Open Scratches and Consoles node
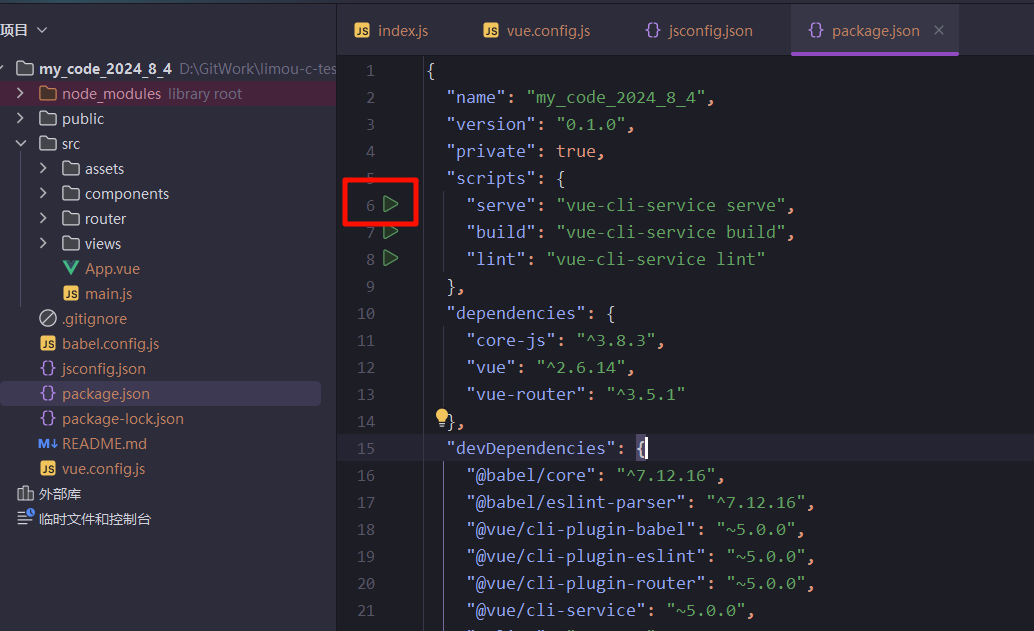The height and width of the screenshot is (631, 1034). pos(94,519)
